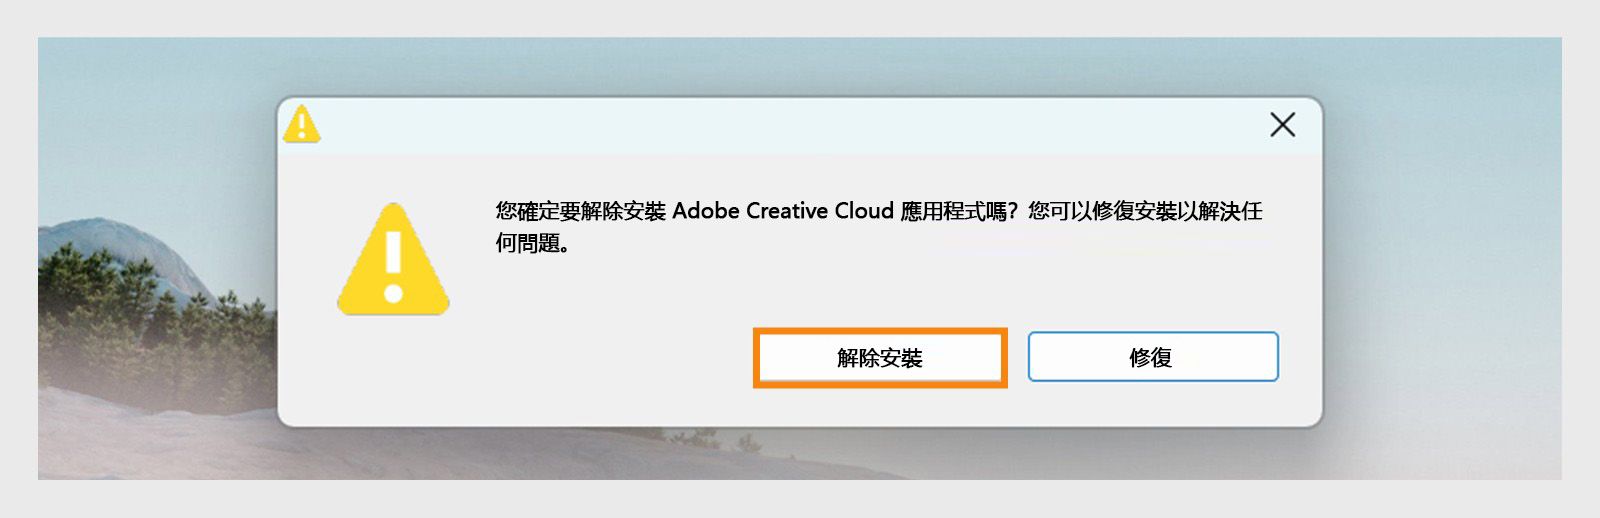Click the 解除安裝 (Uninstall) button
1600x518 pixels.
click(879, 357)
